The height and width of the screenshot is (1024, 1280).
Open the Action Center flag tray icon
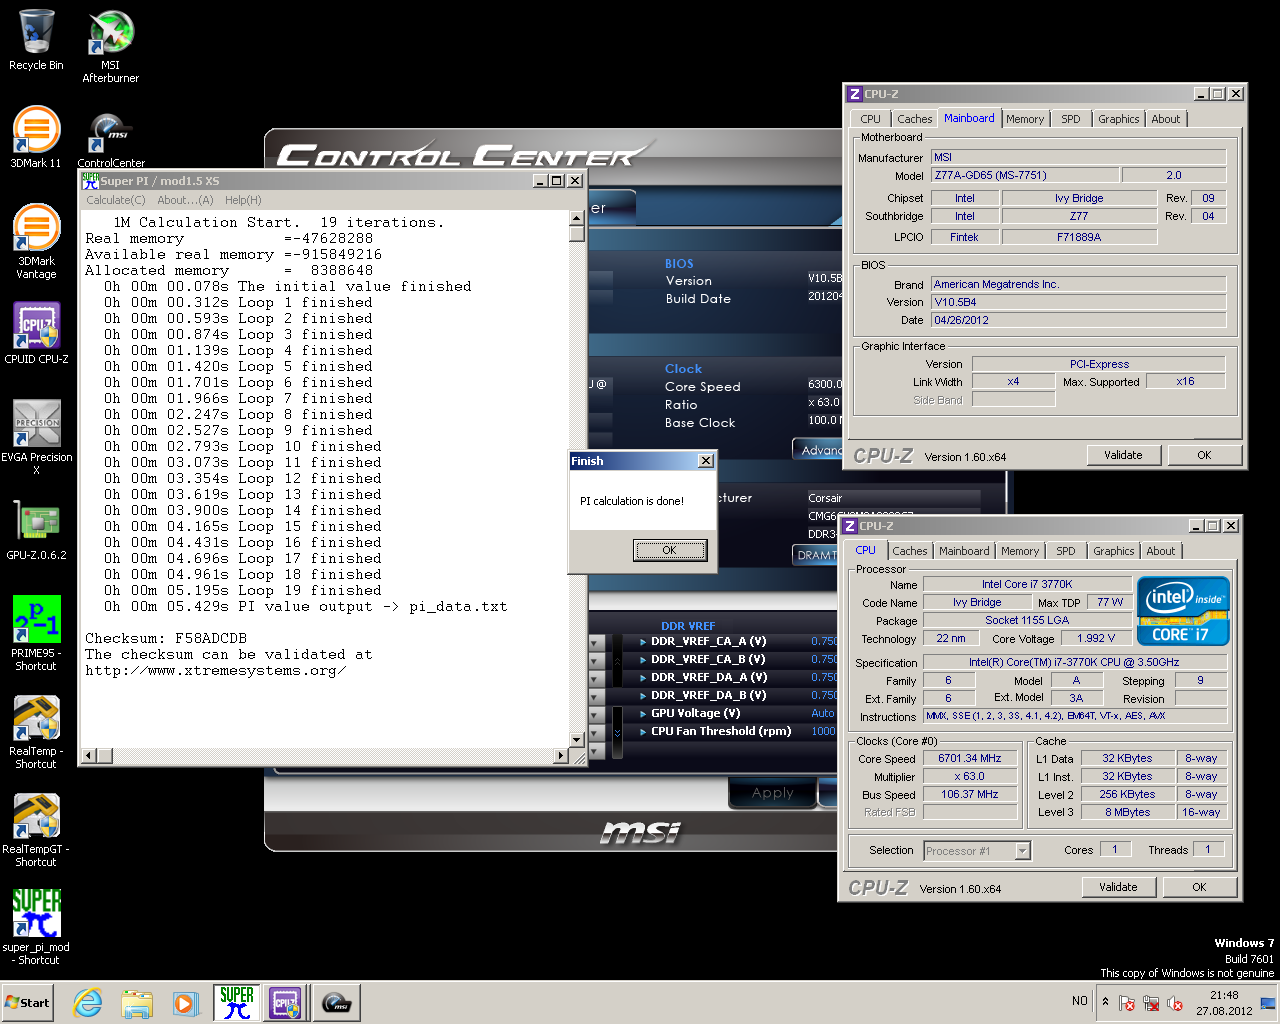pyautogui.click(x=1127, y=1003)
